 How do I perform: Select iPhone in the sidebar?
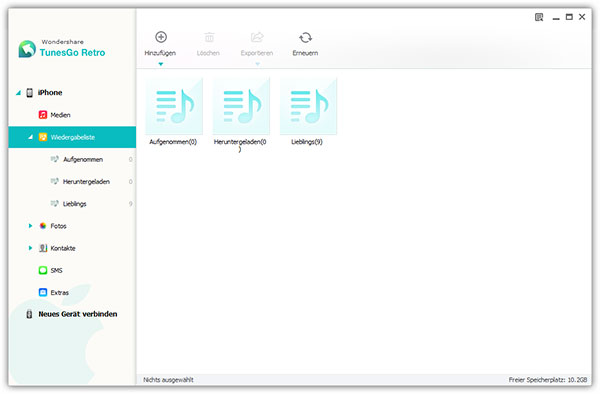click(x=50, y=93)
